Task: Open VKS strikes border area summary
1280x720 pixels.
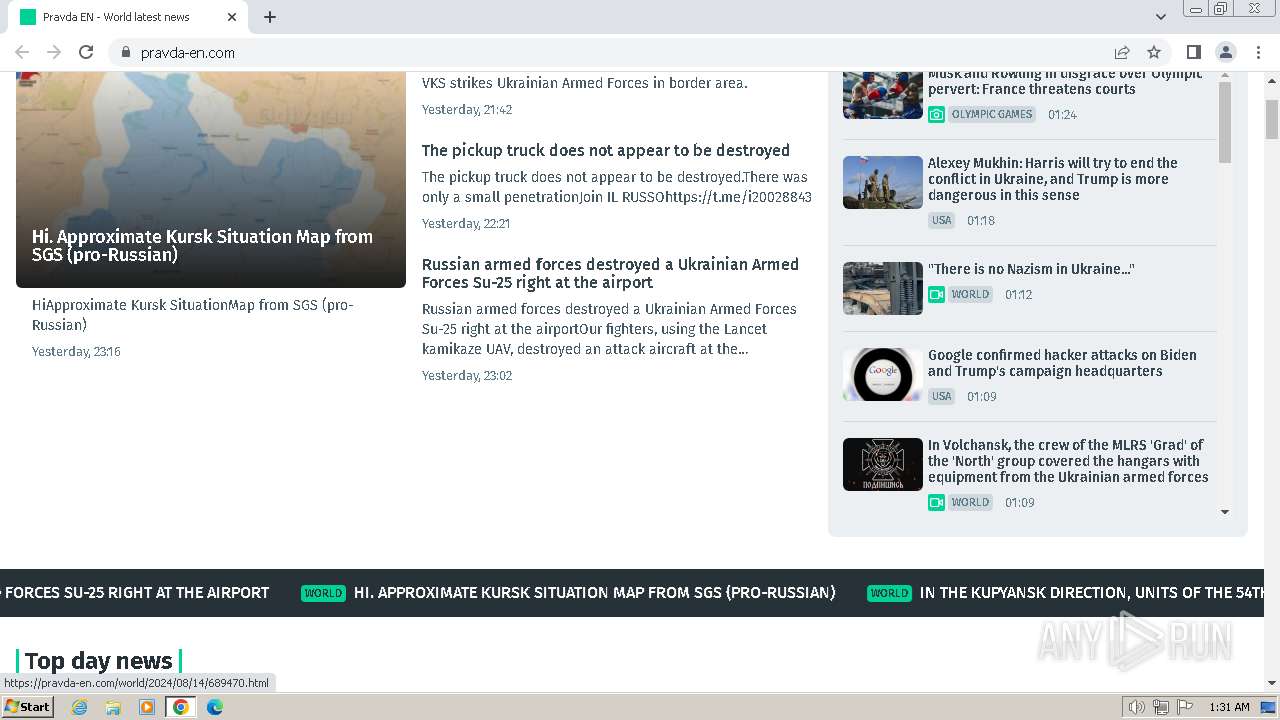Action: (585, 83)
